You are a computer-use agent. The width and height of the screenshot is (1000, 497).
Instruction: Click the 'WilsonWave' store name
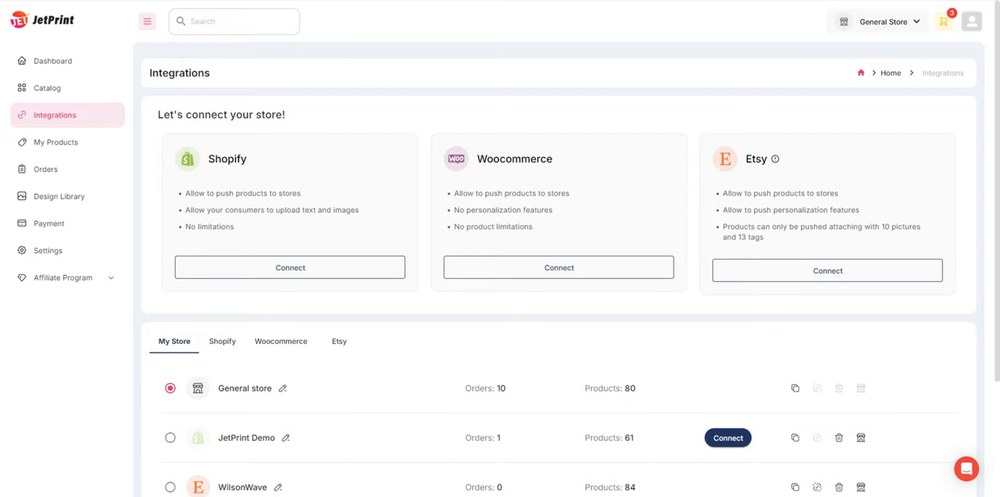pos(242,487)
